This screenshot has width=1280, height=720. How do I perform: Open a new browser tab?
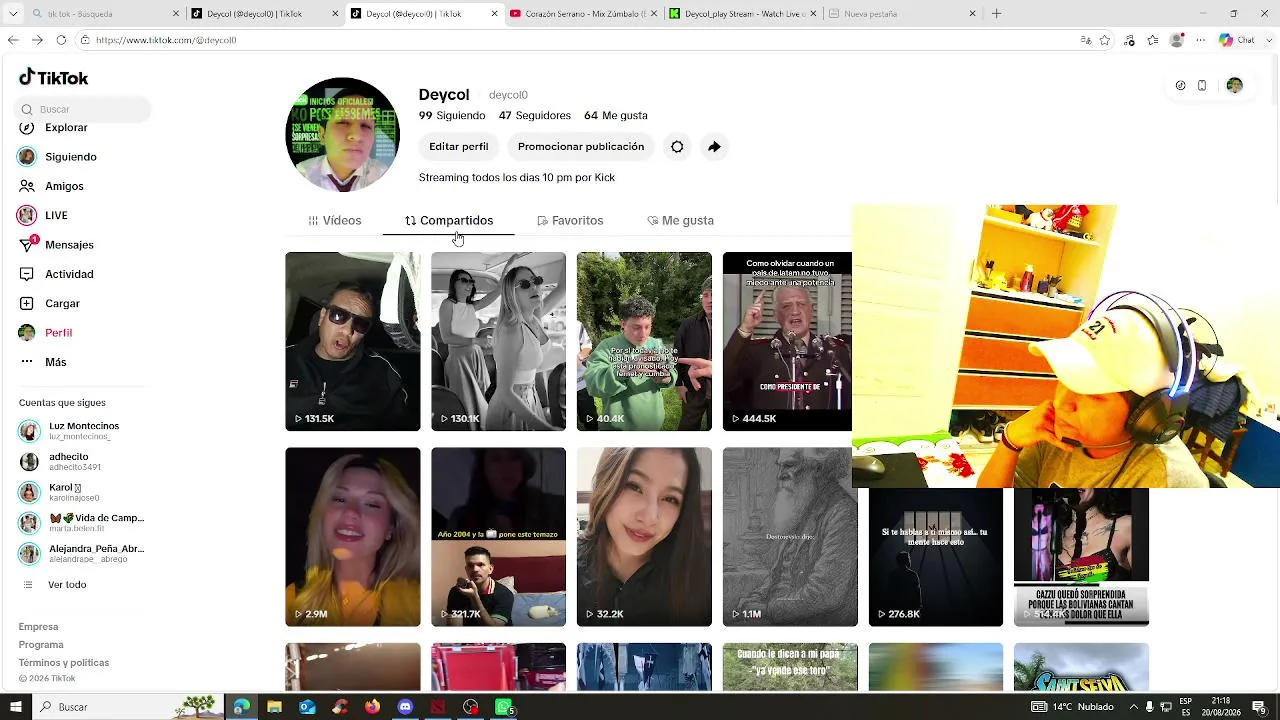[x=996, y=14]
